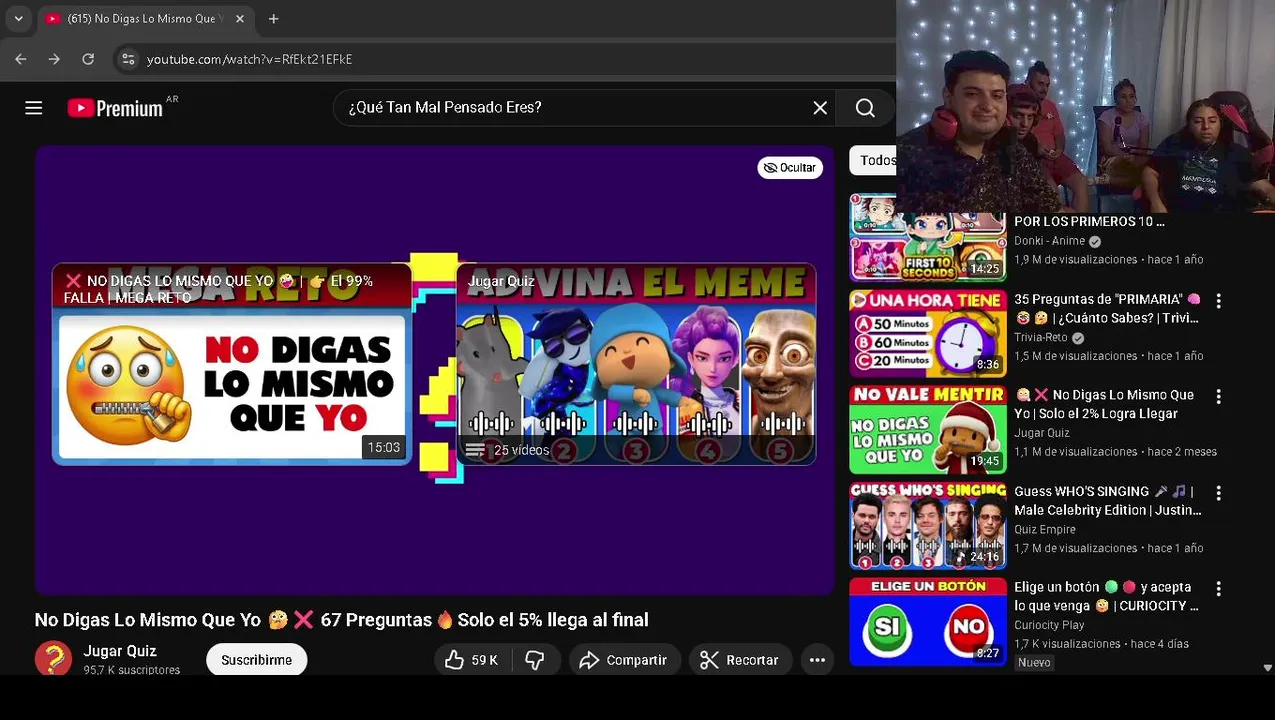Open Una Hora Tiene video thumbnail
This screenshot has width=1275, height=720.
pyautogui.click(x=928, y=332)
